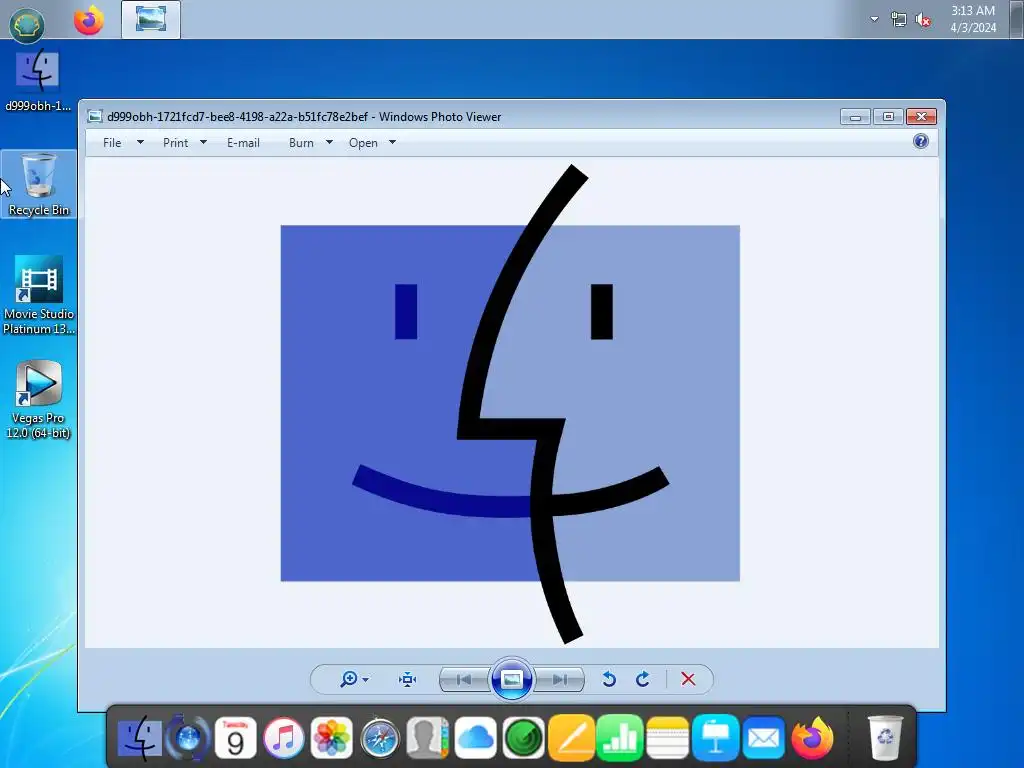The height and width of the screenshot is (768, 1024).
Task: Open Firefox pinned on the top taskbar
Action: click(x=89, y=20)
